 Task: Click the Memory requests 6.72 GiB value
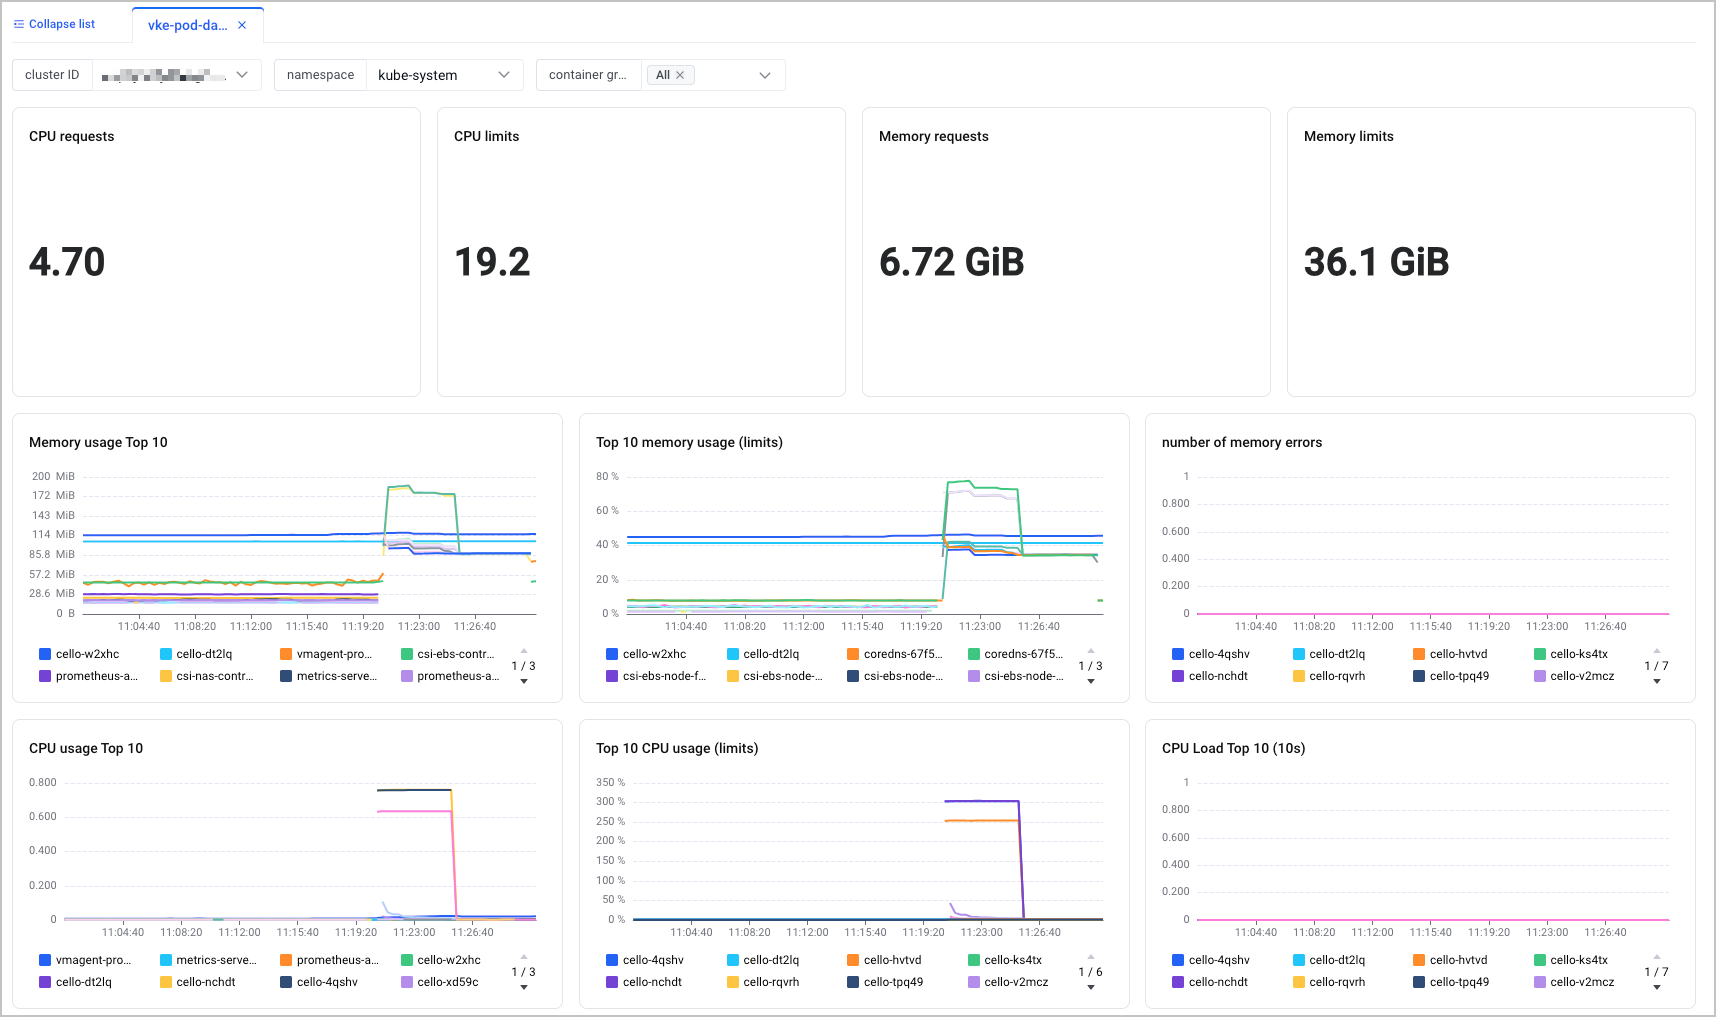point(952,262)
